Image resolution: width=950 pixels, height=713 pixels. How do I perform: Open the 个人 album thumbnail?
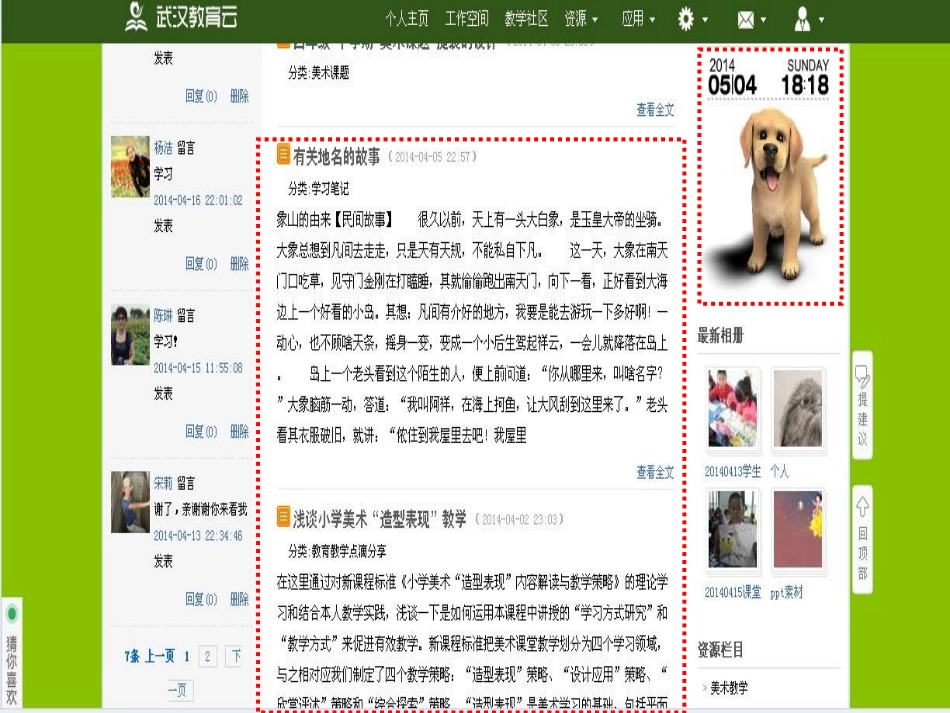[x=798, y=408]
